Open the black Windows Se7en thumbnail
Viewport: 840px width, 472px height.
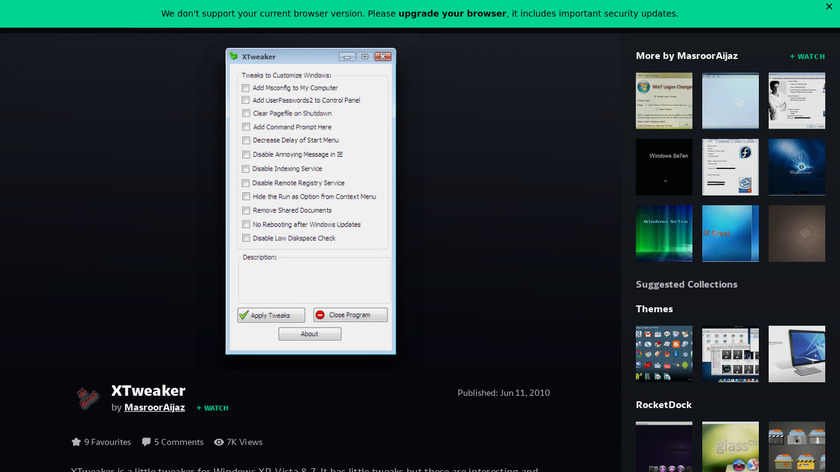click(x=664, y=167)
